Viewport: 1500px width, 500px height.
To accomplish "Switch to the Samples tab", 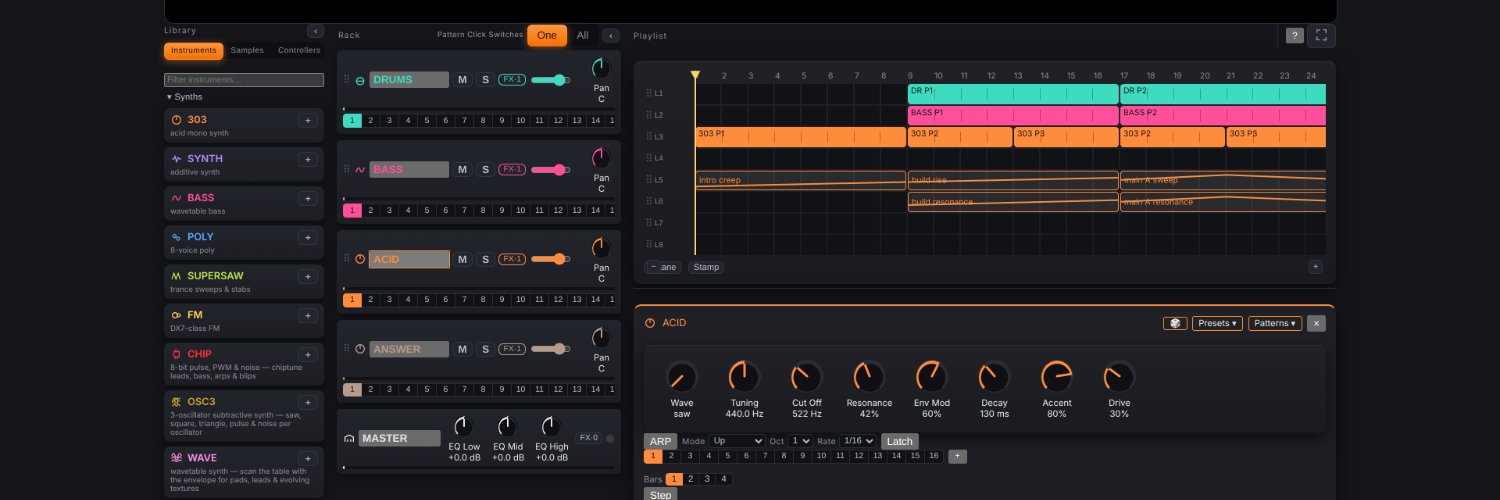I will pyautogui.click(x=247, y=51).
